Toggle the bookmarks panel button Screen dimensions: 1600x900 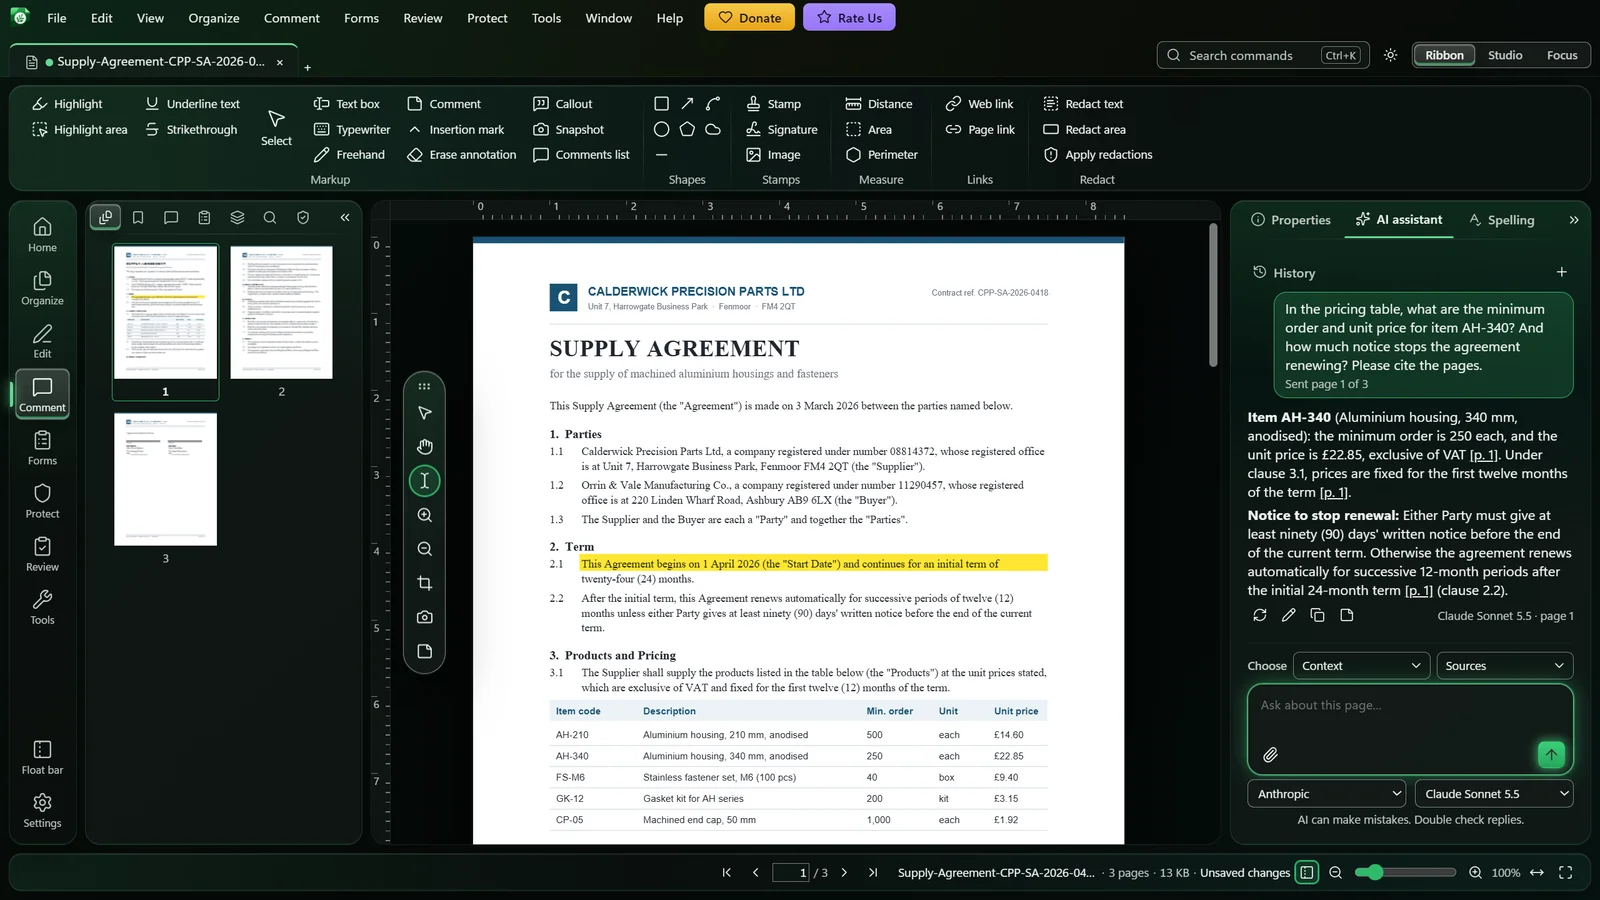[x=138, y=217]
